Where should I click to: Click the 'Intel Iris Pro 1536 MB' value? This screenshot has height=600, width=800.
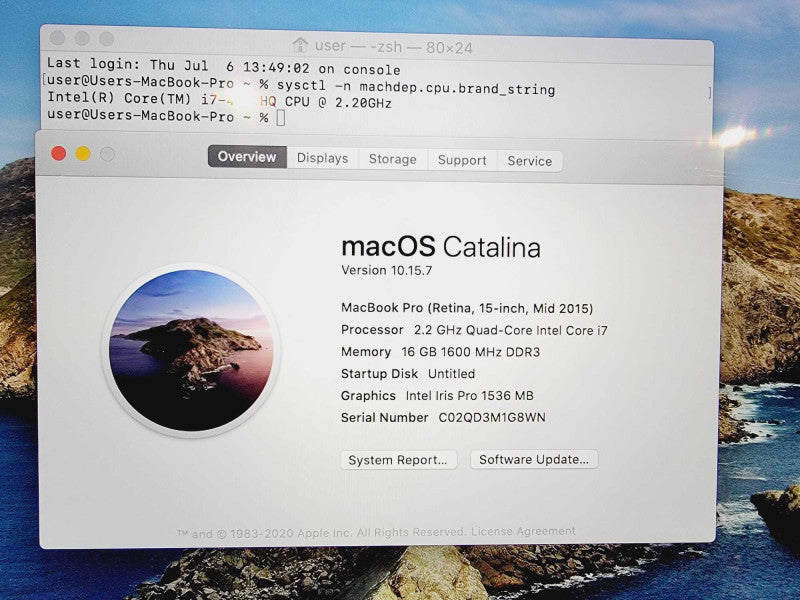click(469, 395)
